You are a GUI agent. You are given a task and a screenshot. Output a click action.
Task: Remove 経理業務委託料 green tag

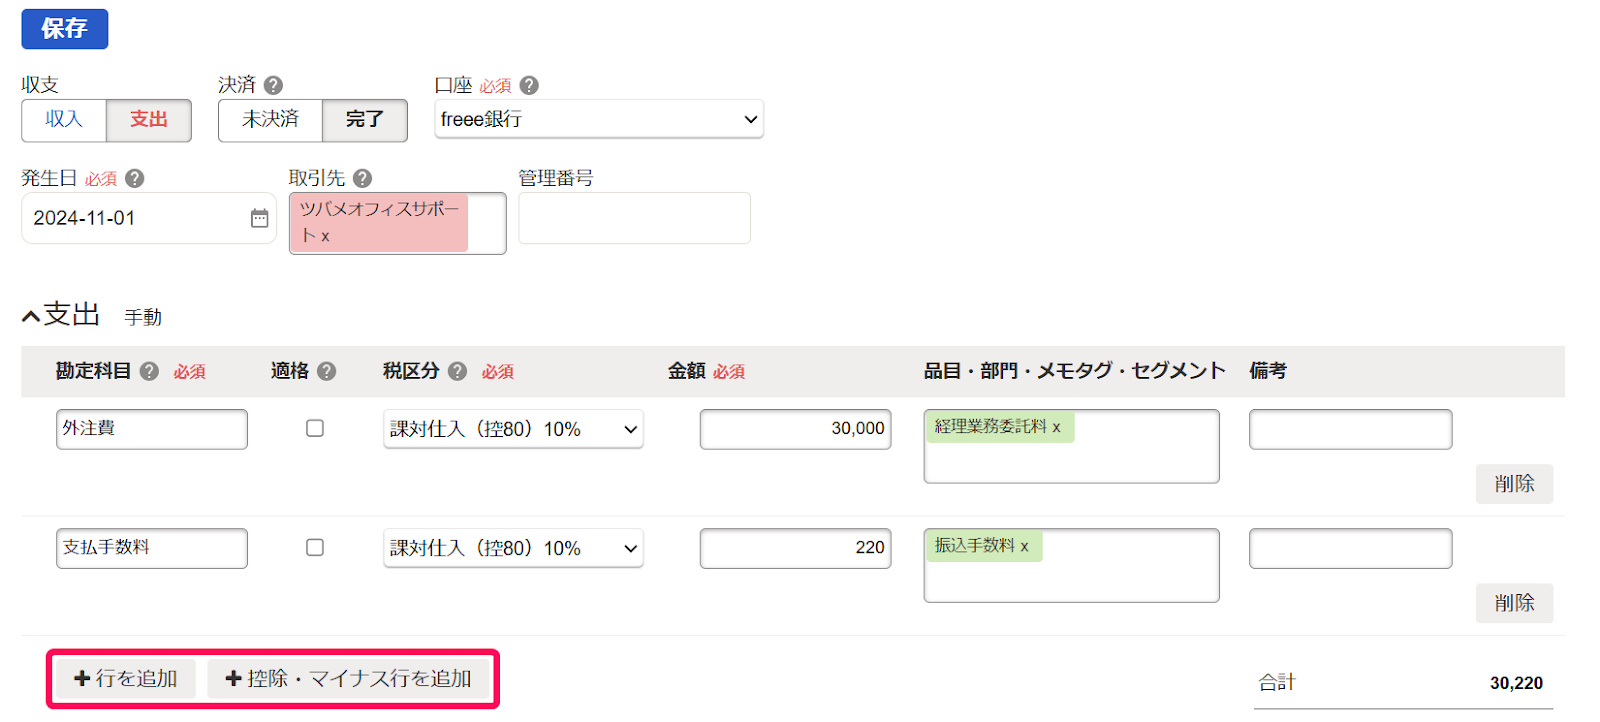coord(1056,427)
